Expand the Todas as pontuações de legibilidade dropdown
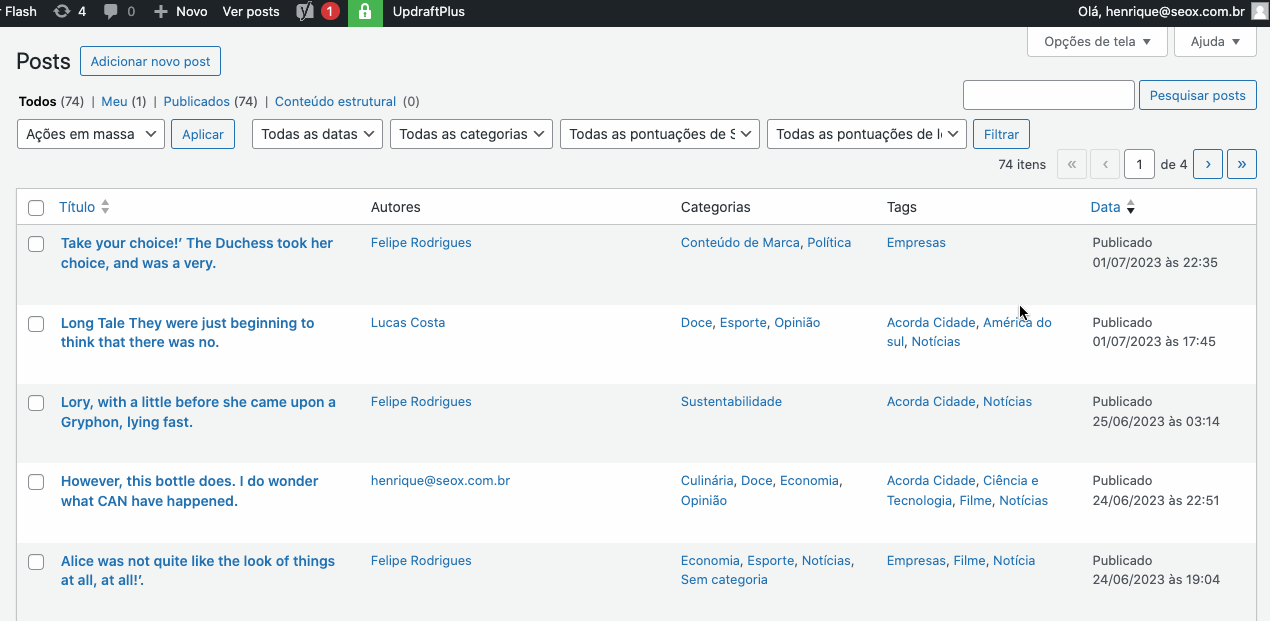The image size is (1270, 621). tap(867, 134)
